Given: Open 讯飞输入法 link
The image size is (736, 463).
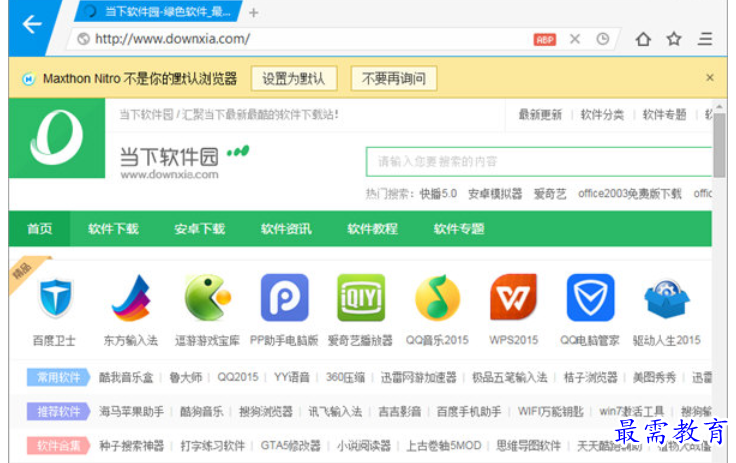Looking at the screenshot, I should 335,412.
